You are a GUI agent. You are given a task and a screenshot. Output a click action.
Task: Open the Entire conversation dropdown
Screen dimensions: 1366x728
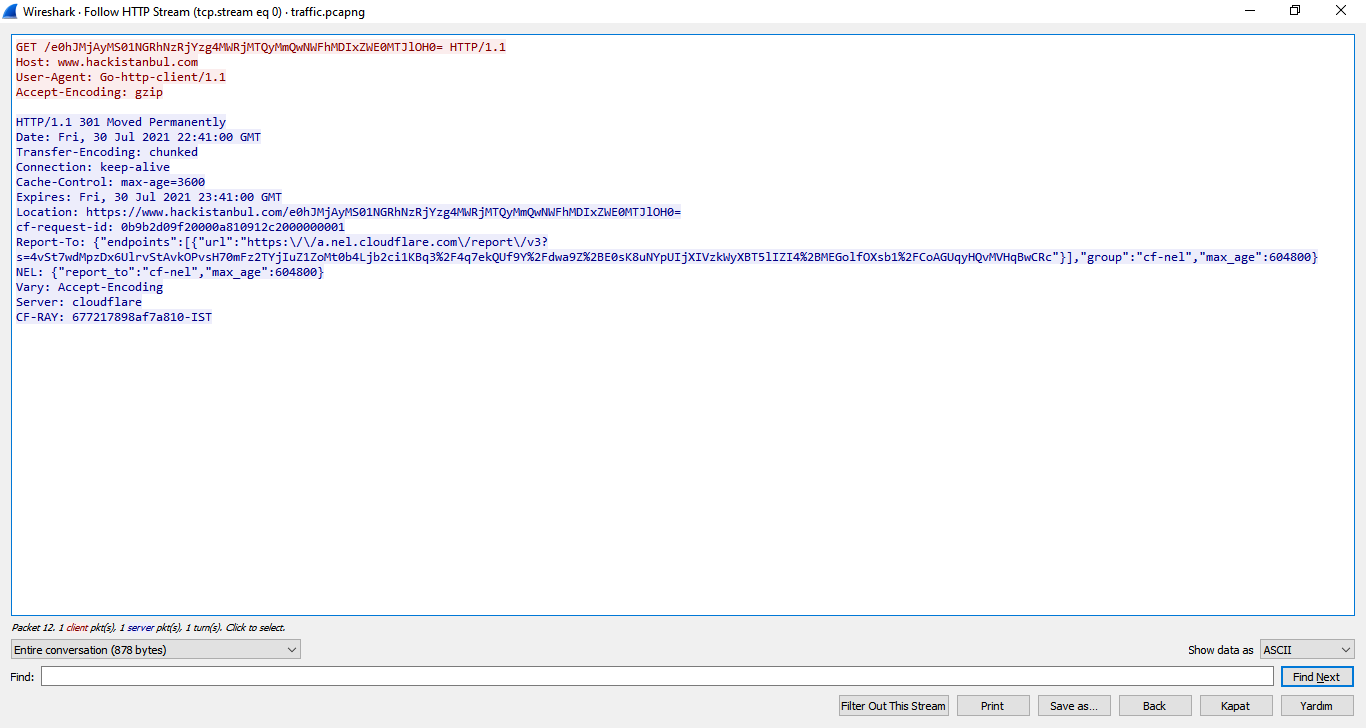[155, 650]
